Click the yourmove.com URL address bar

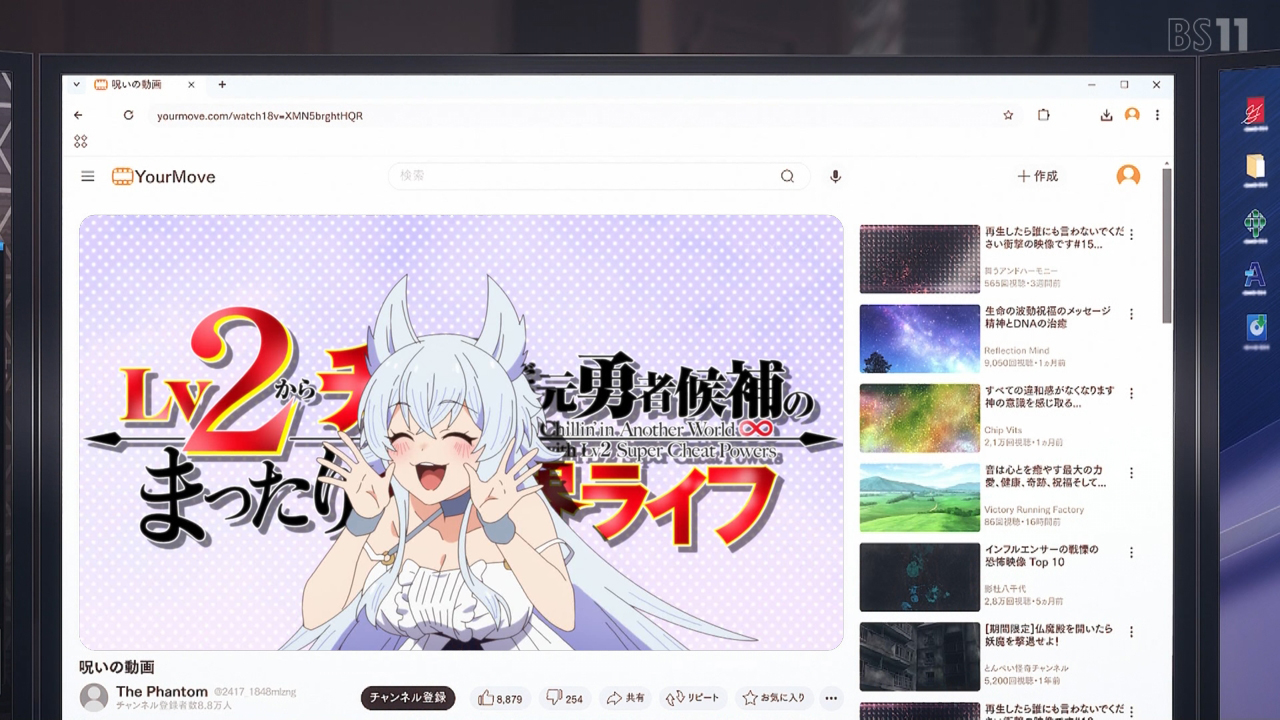coord(570,115)
